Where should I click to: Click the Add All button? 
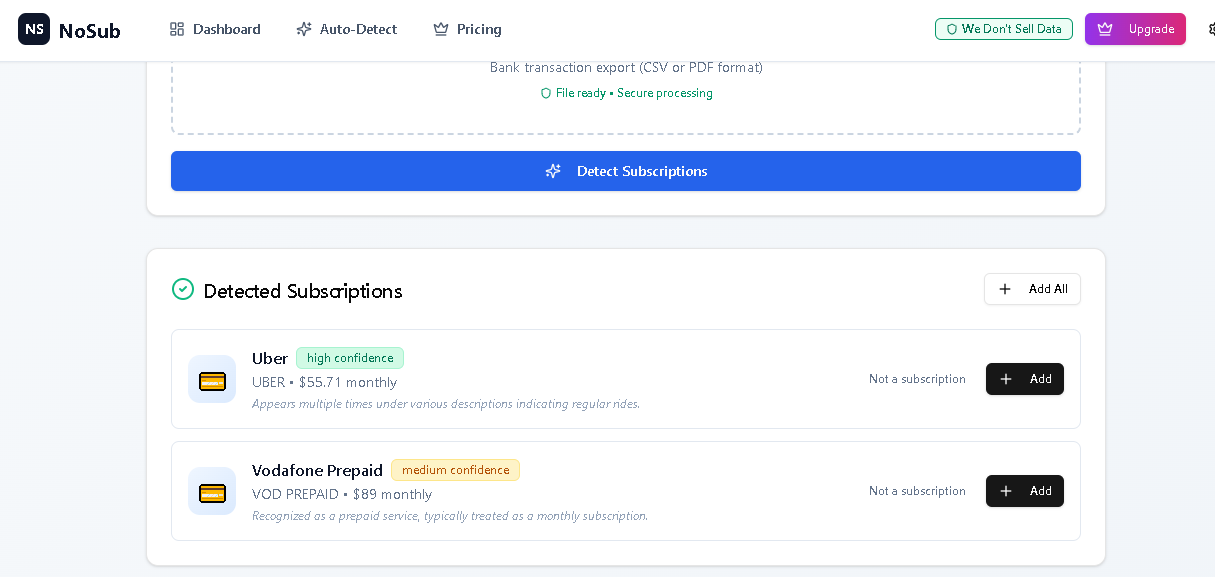tap(1032, 289)
